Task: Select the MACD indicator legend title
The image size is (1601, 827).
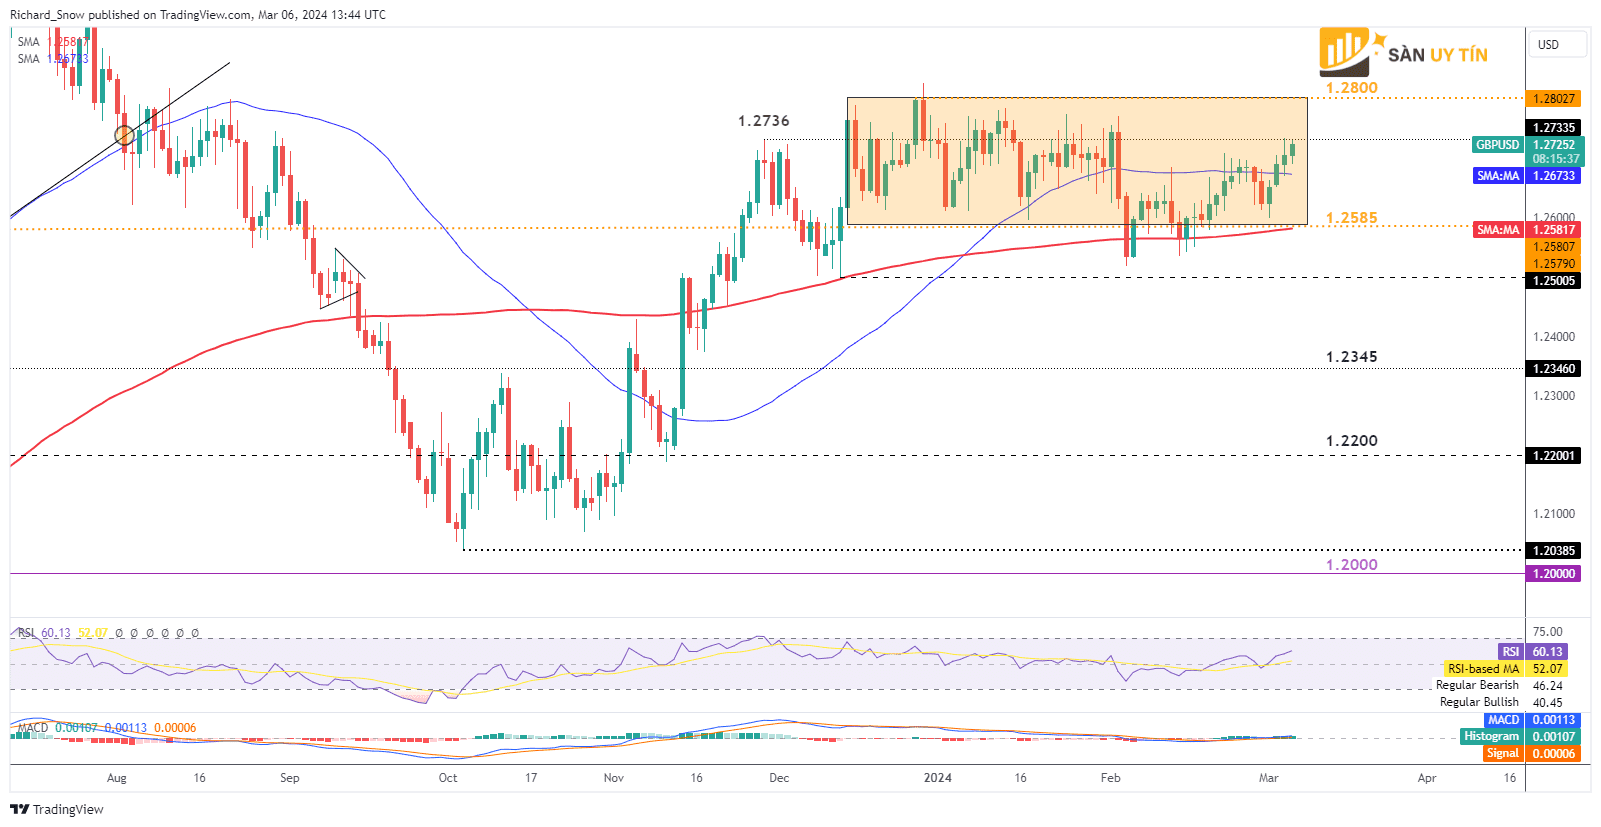Action: pos(33,728)
